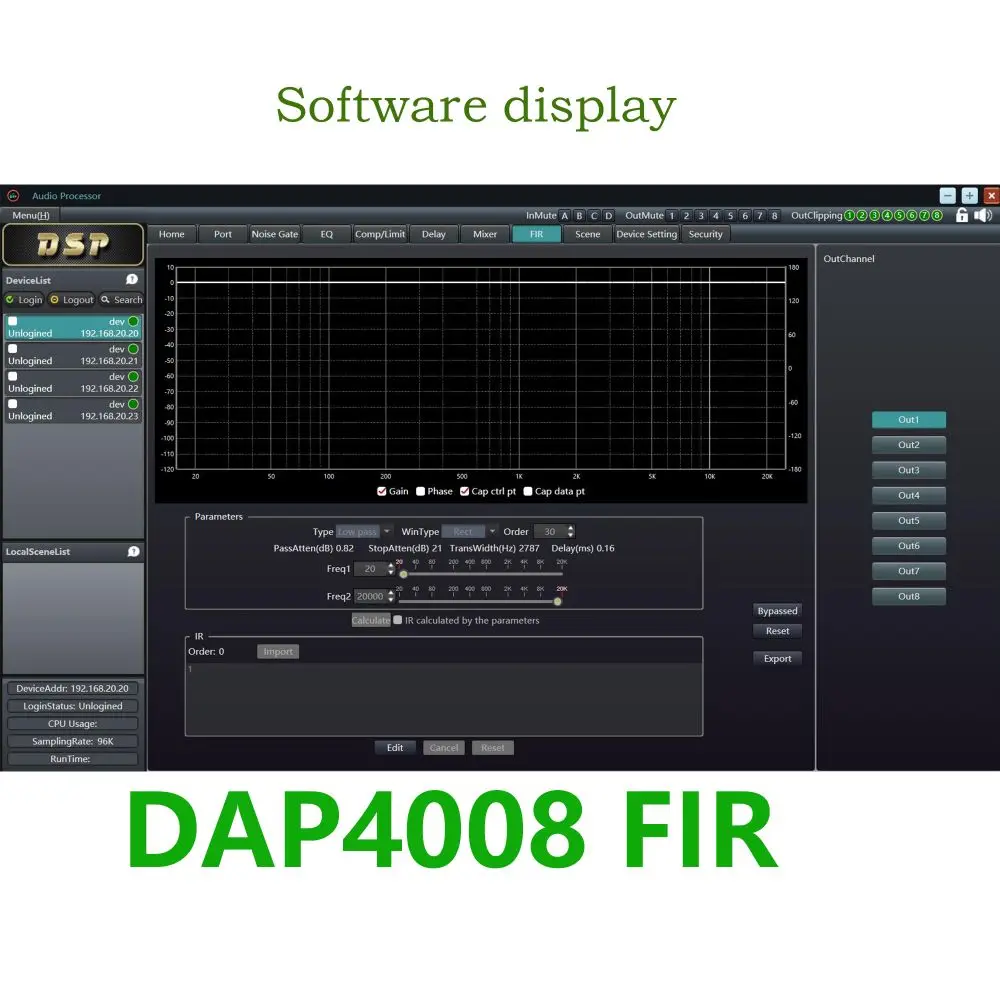Click the Logout button
This screenshot has width=1000, height=1000.
pyautogui.click(x=72, y=300)
